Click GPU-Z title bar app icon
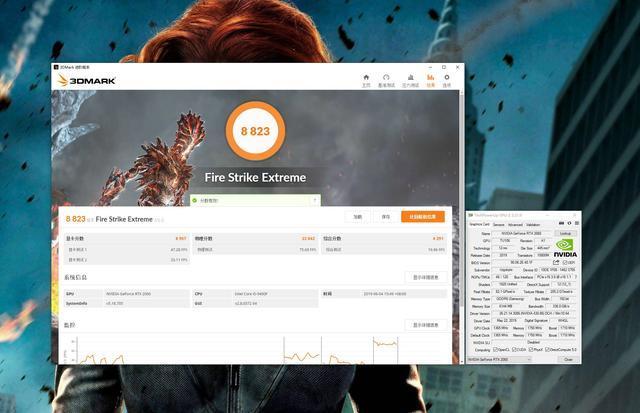640x413 pixels. (x=471, y=215)
